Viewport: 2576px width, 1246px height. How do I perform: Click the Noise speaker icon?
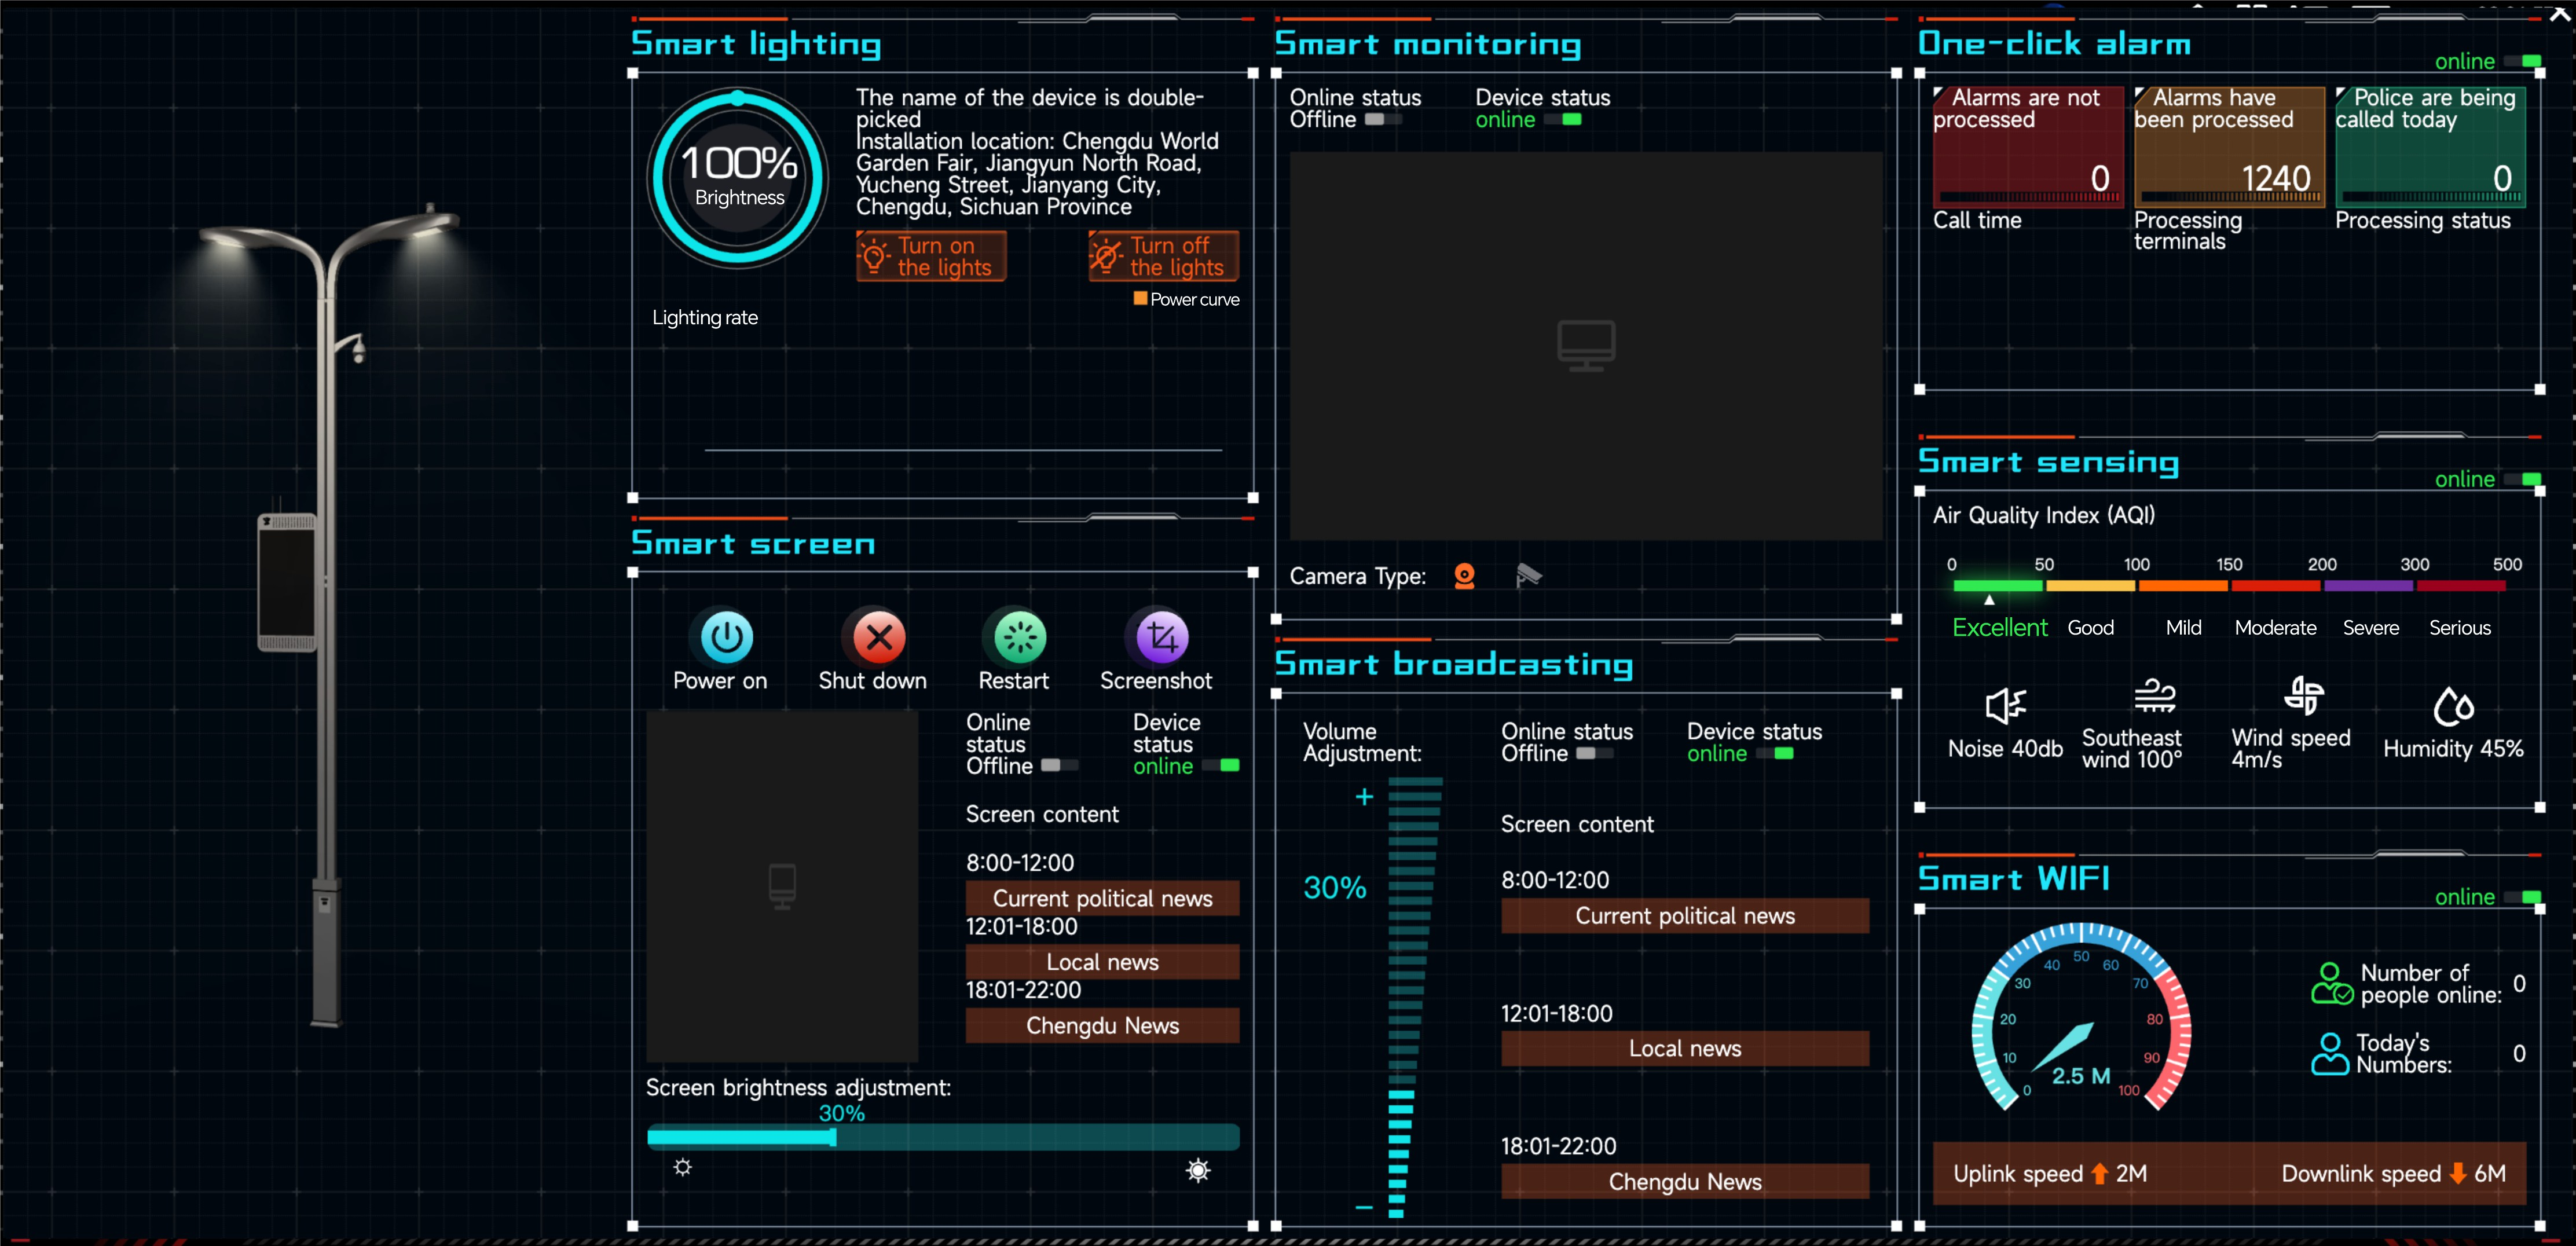(2005, 706)
